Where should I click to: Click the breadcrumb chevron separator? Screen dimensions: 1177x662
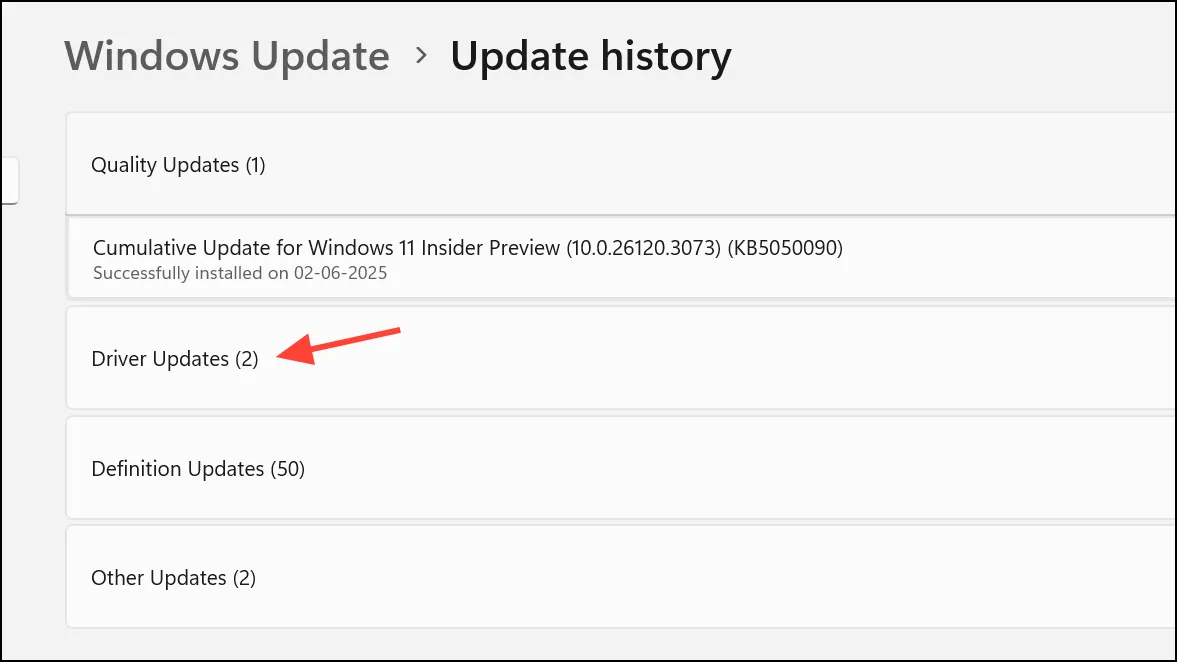click(421, 56)
